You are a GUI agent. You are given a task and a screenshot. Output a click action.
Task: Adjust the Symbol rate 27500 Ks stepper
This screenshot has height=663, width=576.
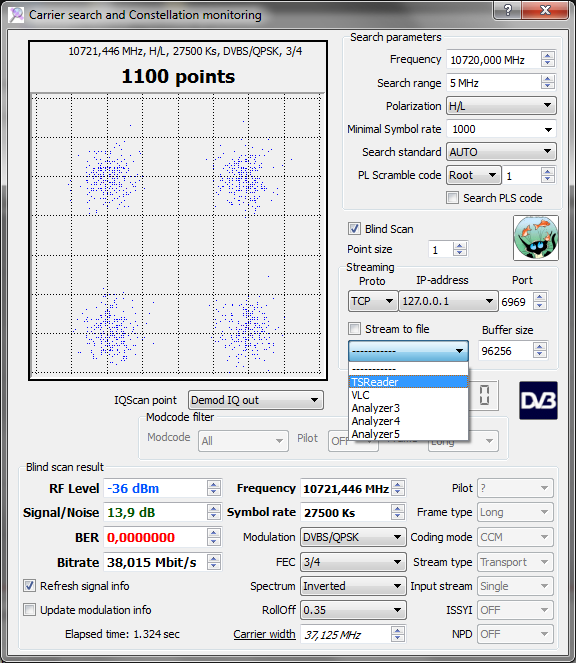(x=398, y=512)
